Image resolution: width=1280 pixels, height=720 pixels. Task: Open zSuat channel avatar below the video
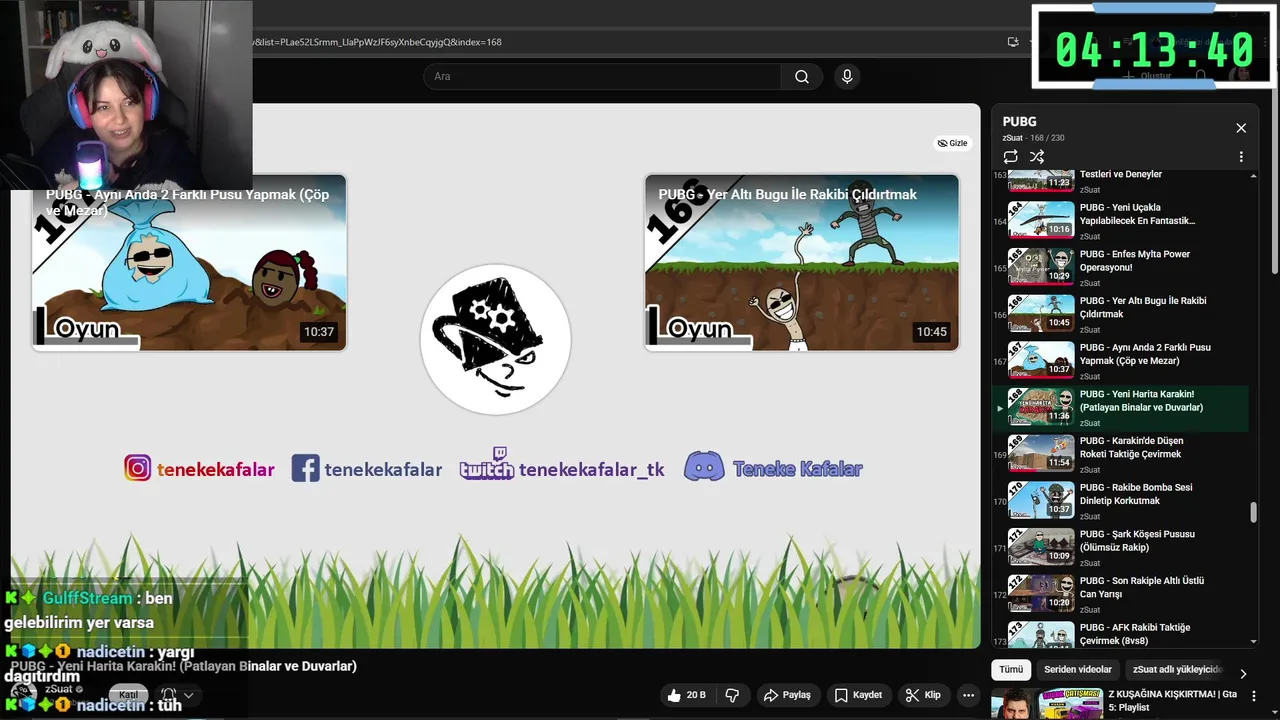(22, 695)
